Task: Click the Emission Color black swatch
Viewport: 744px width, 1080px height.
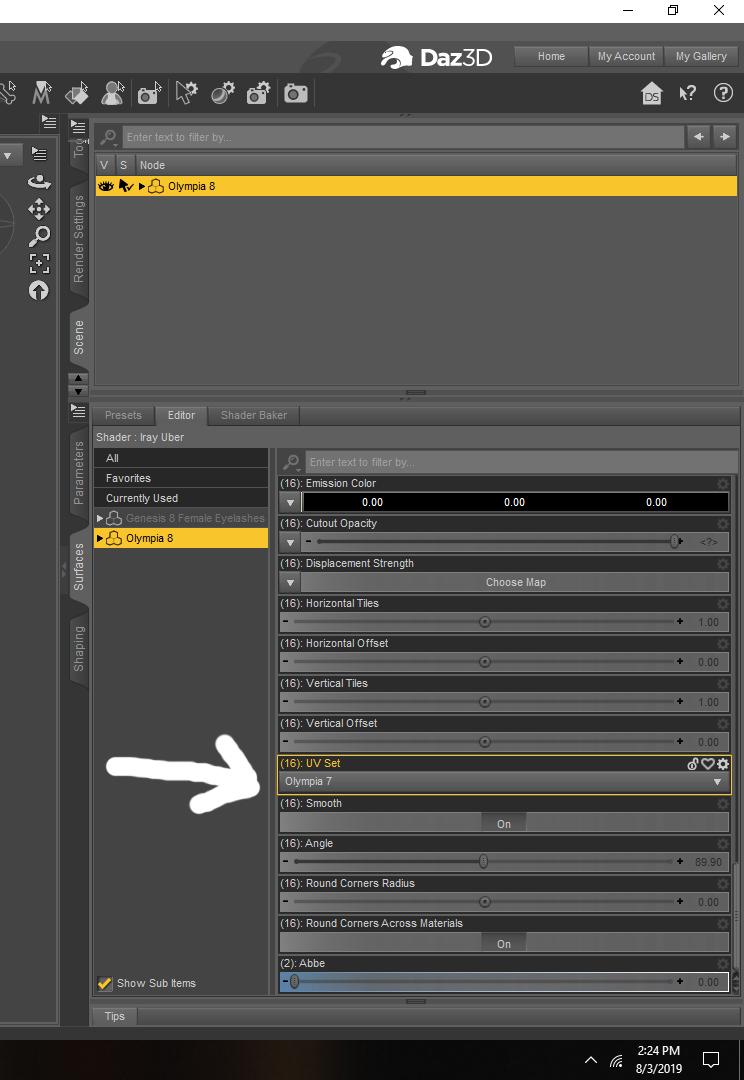Action: coord(515,502)
